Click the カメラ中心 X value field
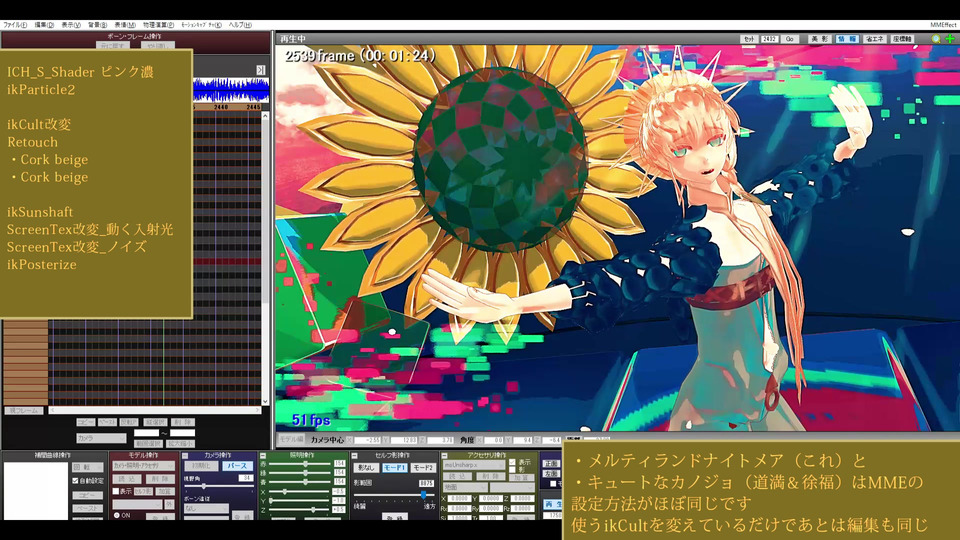 (x=368, y=440)
